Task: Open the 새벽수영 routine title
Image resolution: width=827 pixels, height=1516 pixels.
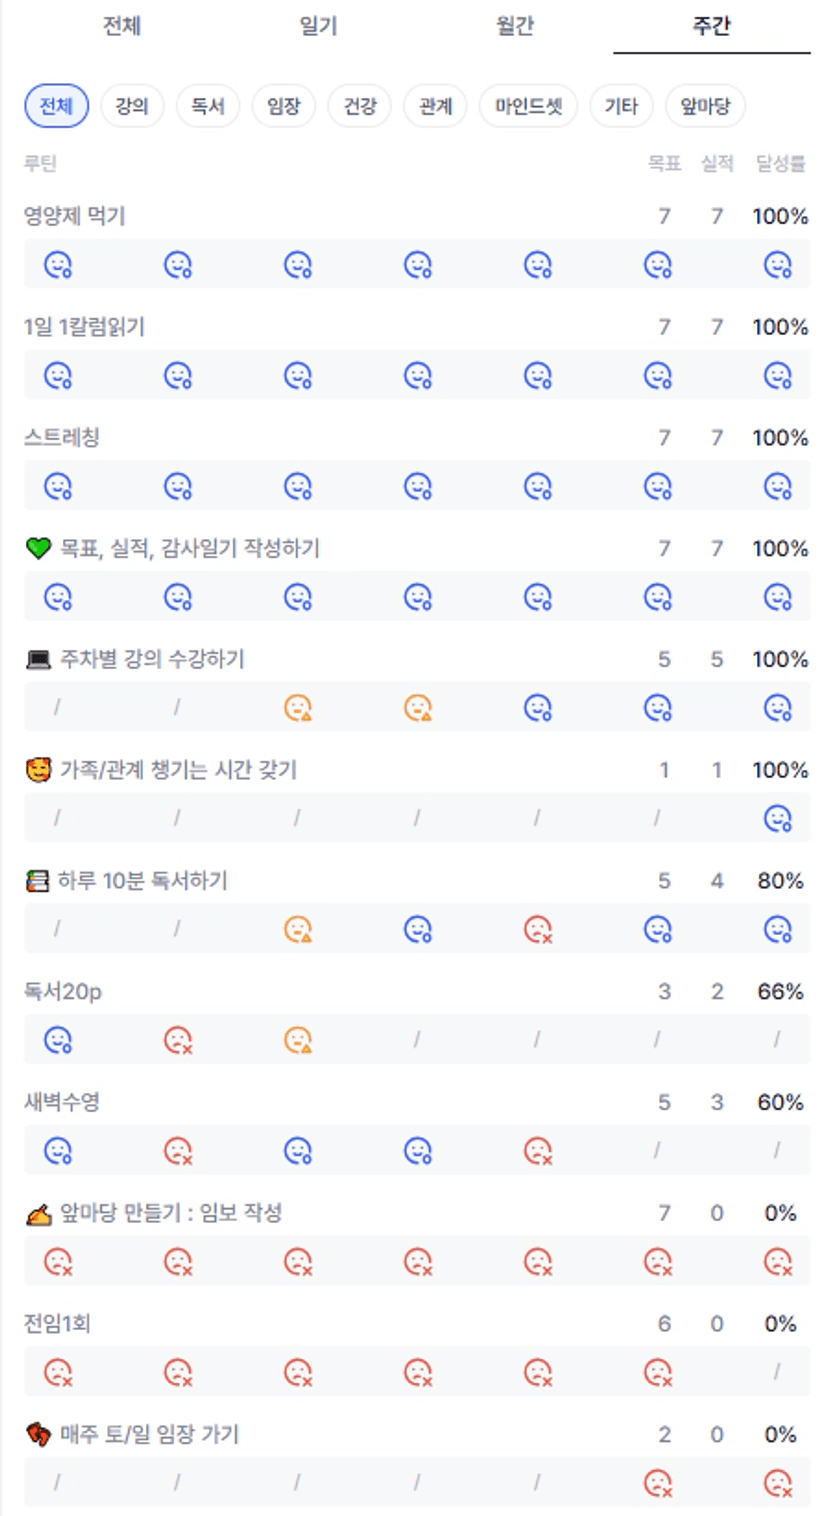Action: (62, 1102)
